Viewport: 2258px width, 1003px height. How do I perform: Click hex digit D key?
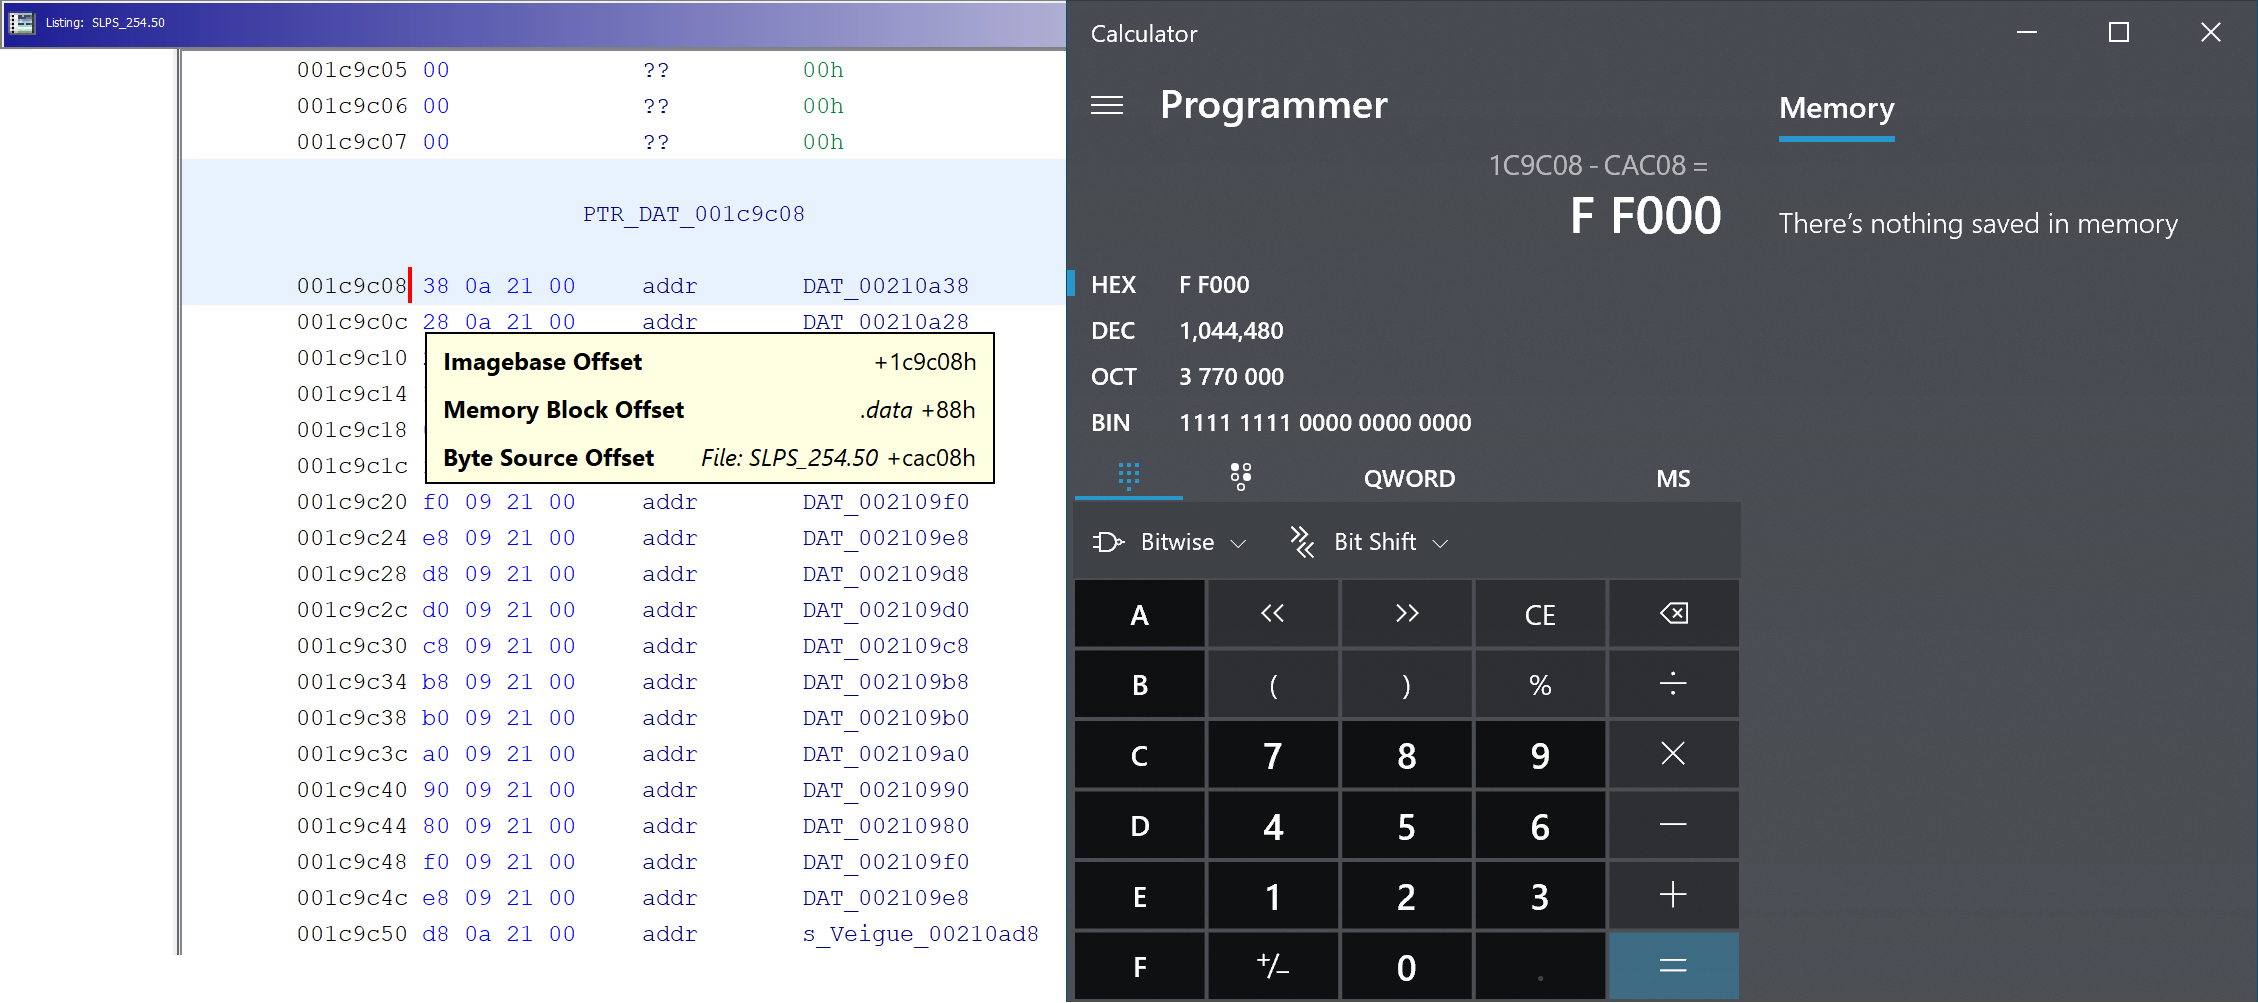pyautogui.click(x=1139, y=825)
